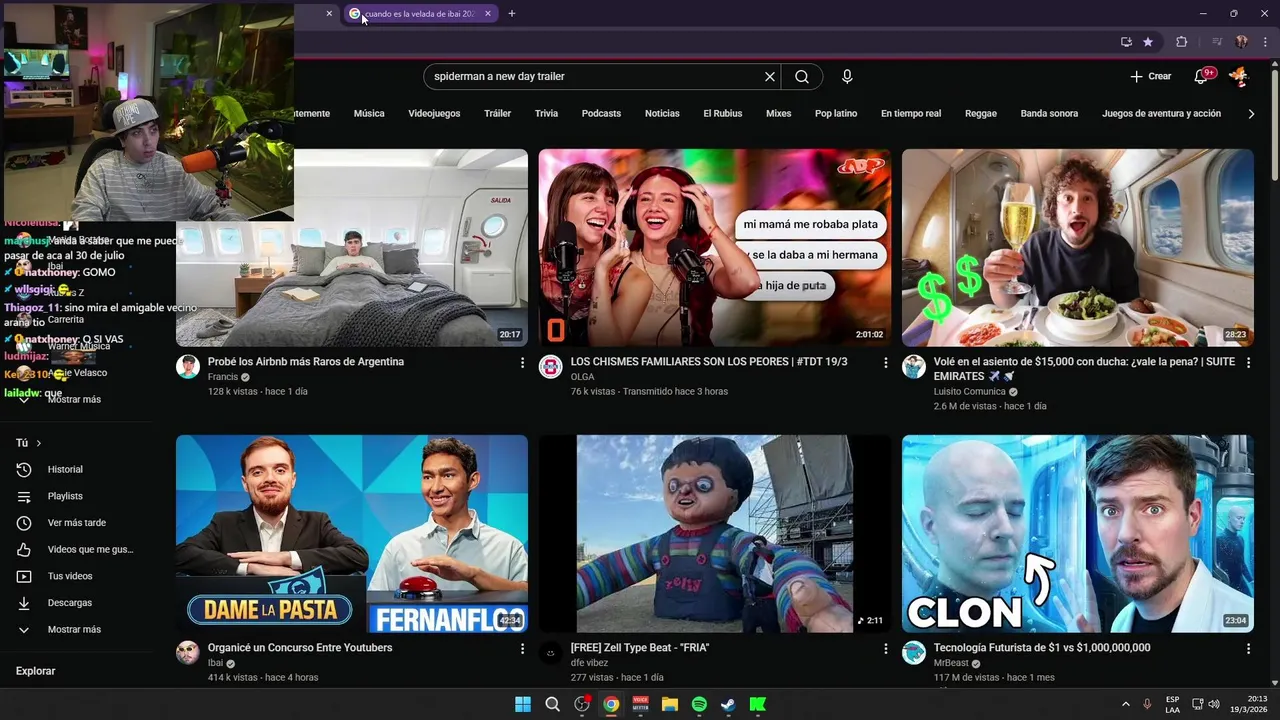Open the YouTube account avatar menu

pos(1238,76)
